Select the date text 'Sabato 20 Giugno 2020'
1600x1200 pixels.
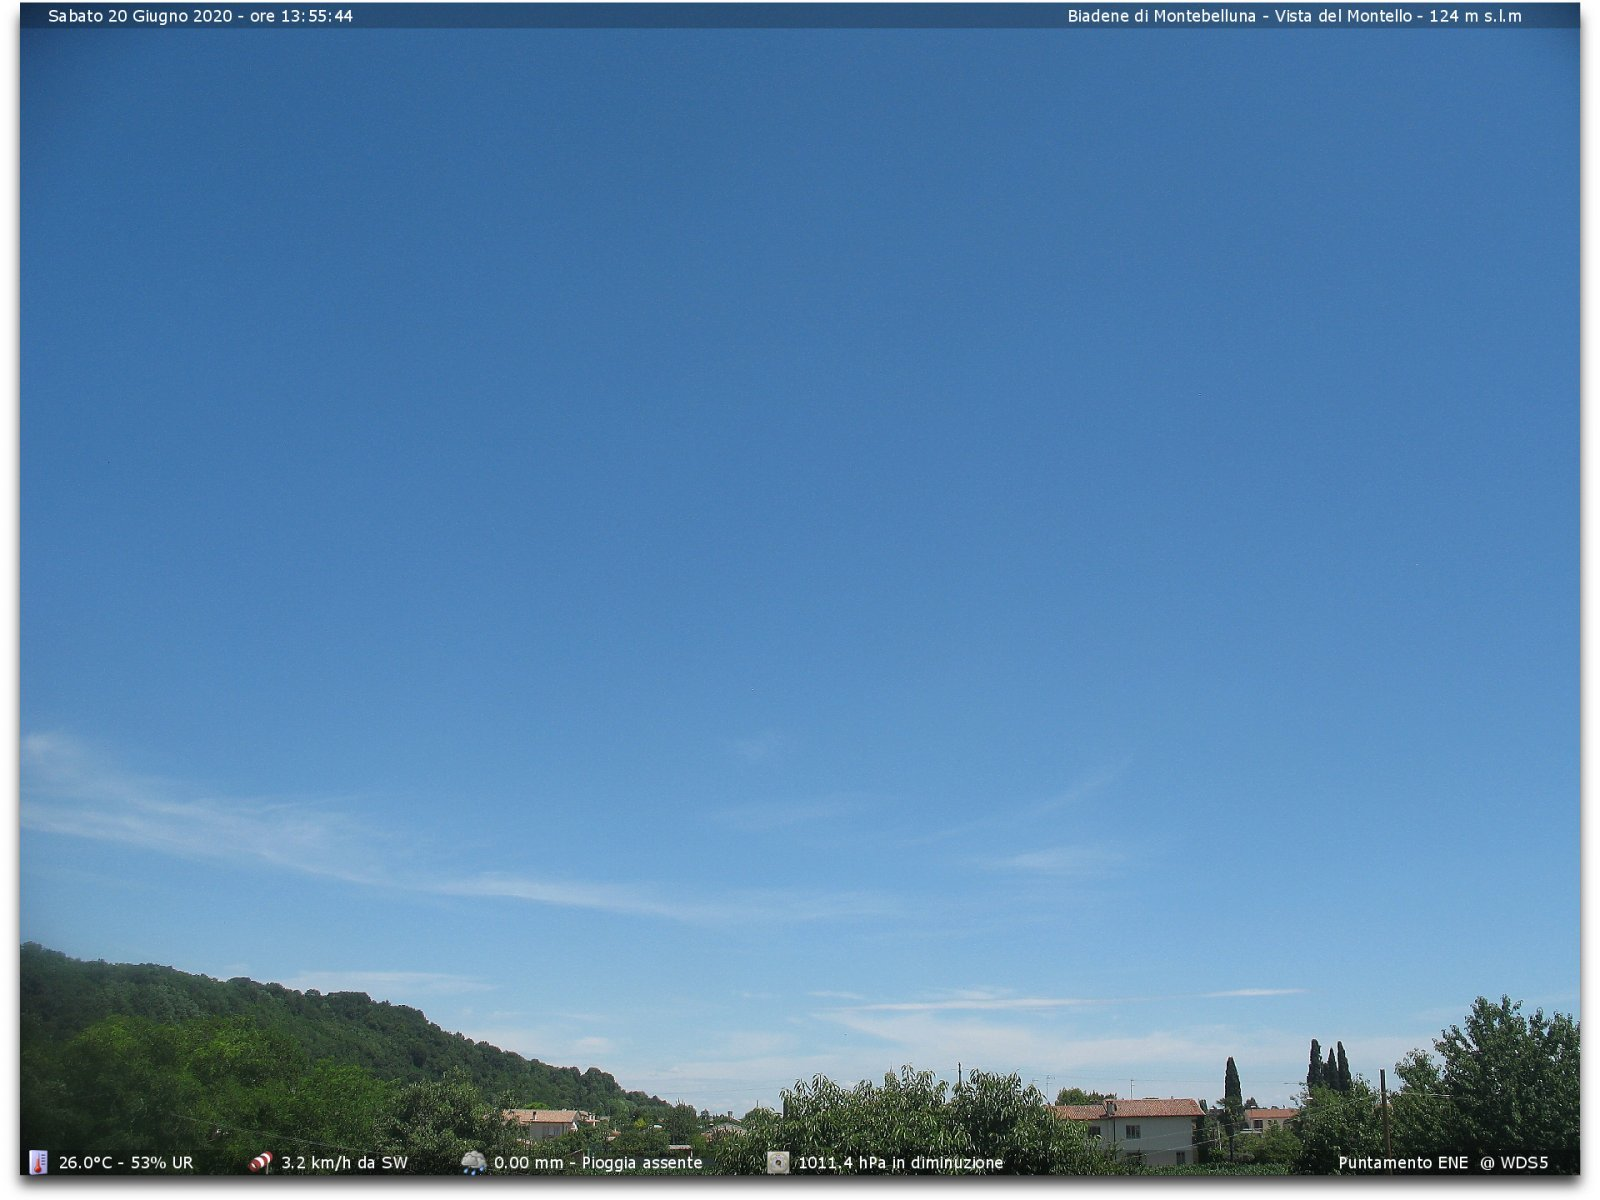point(140,16)
